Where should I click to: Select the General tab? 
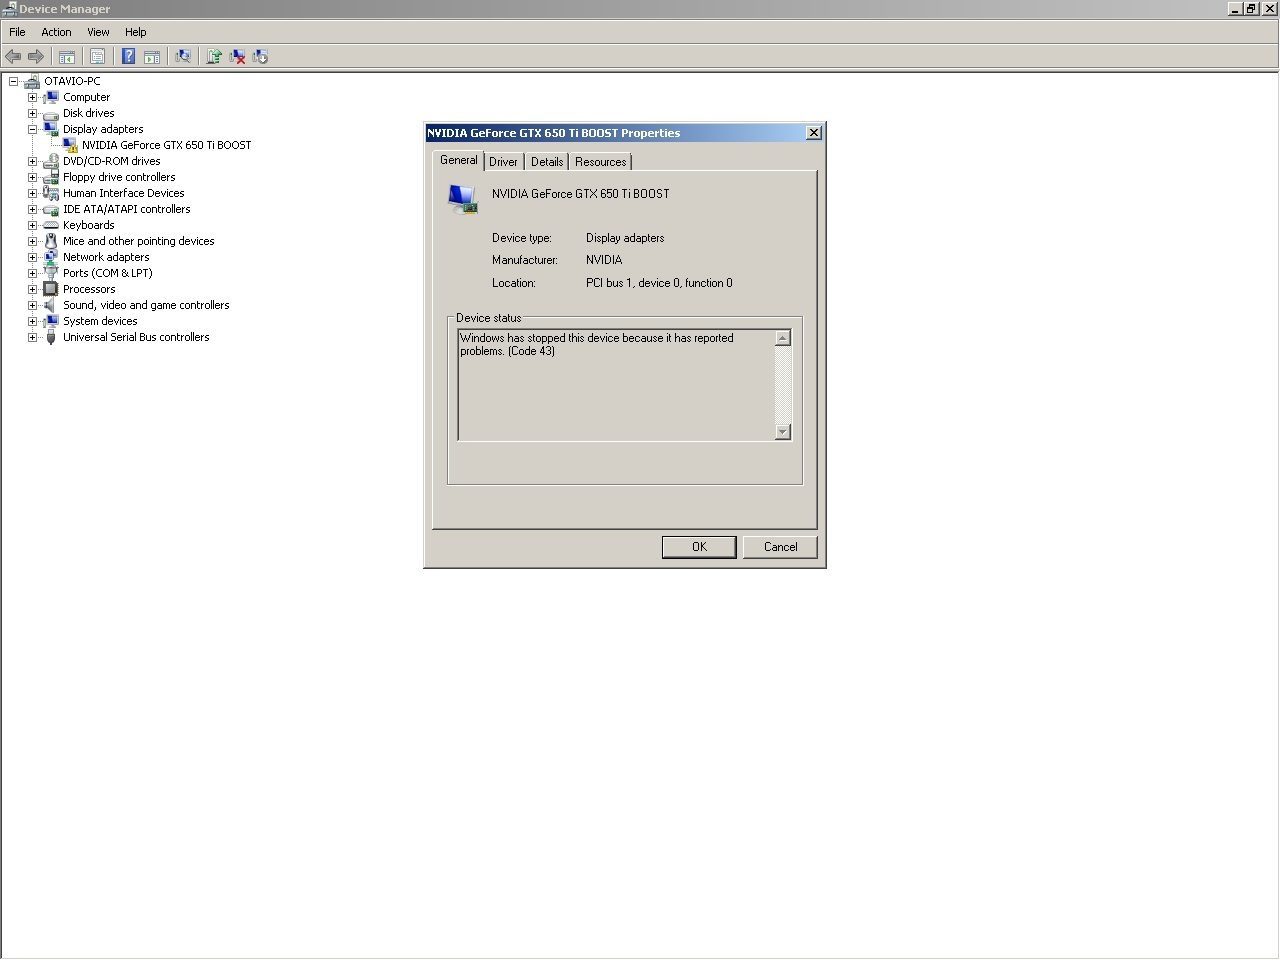pos(459,160)
